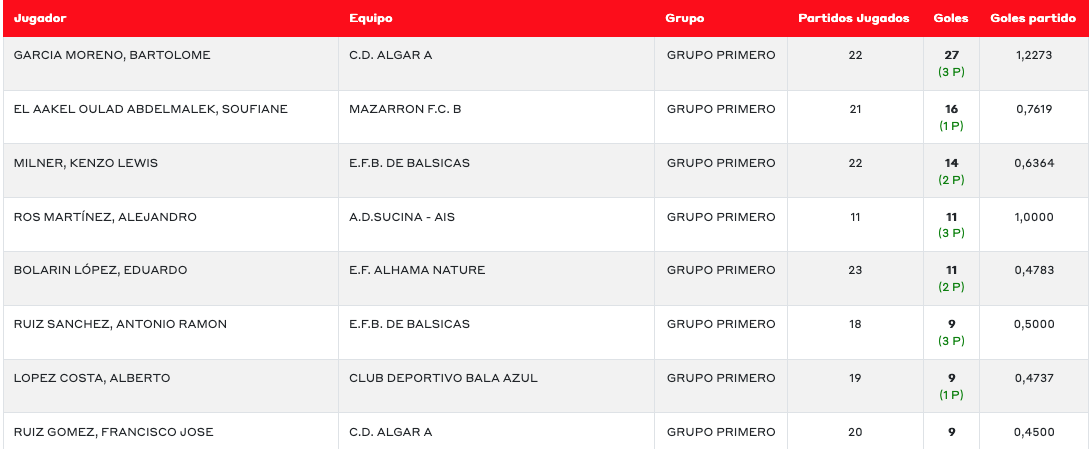Viewport: 1091px width, 449px height.
Task: Sort table by Jugador column header
Action: (x=38, y=18)
